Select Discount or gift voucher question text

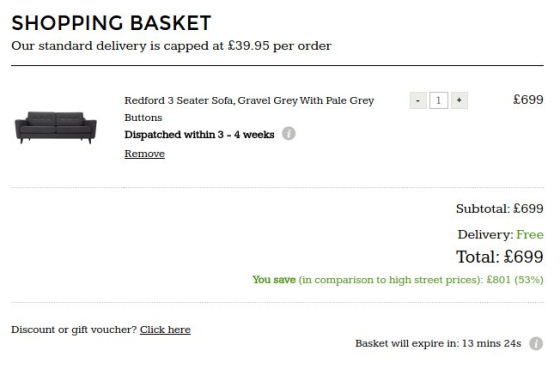(x=74, y=330)
